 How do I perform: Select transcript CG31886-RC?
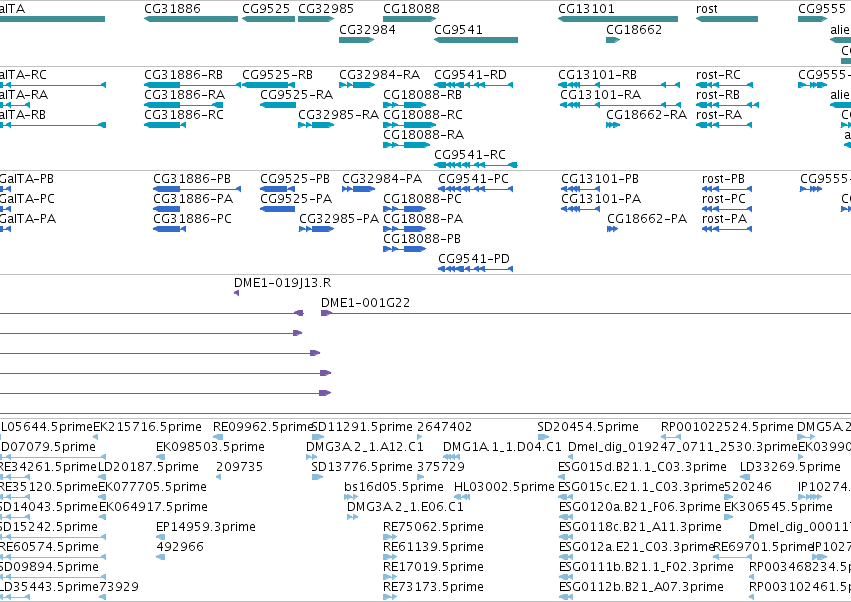(165, 125)
